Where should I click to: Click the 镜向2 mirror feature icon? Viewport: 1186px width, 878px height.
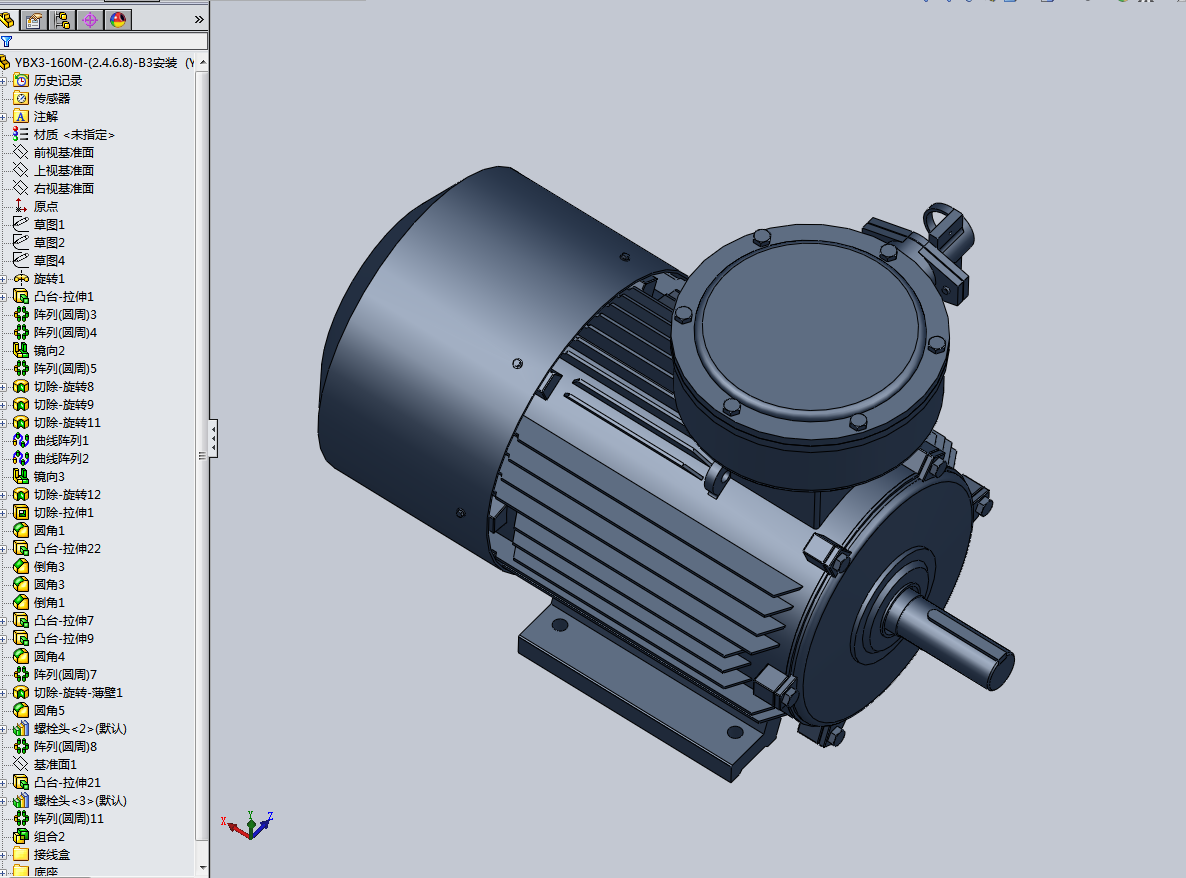23,350
